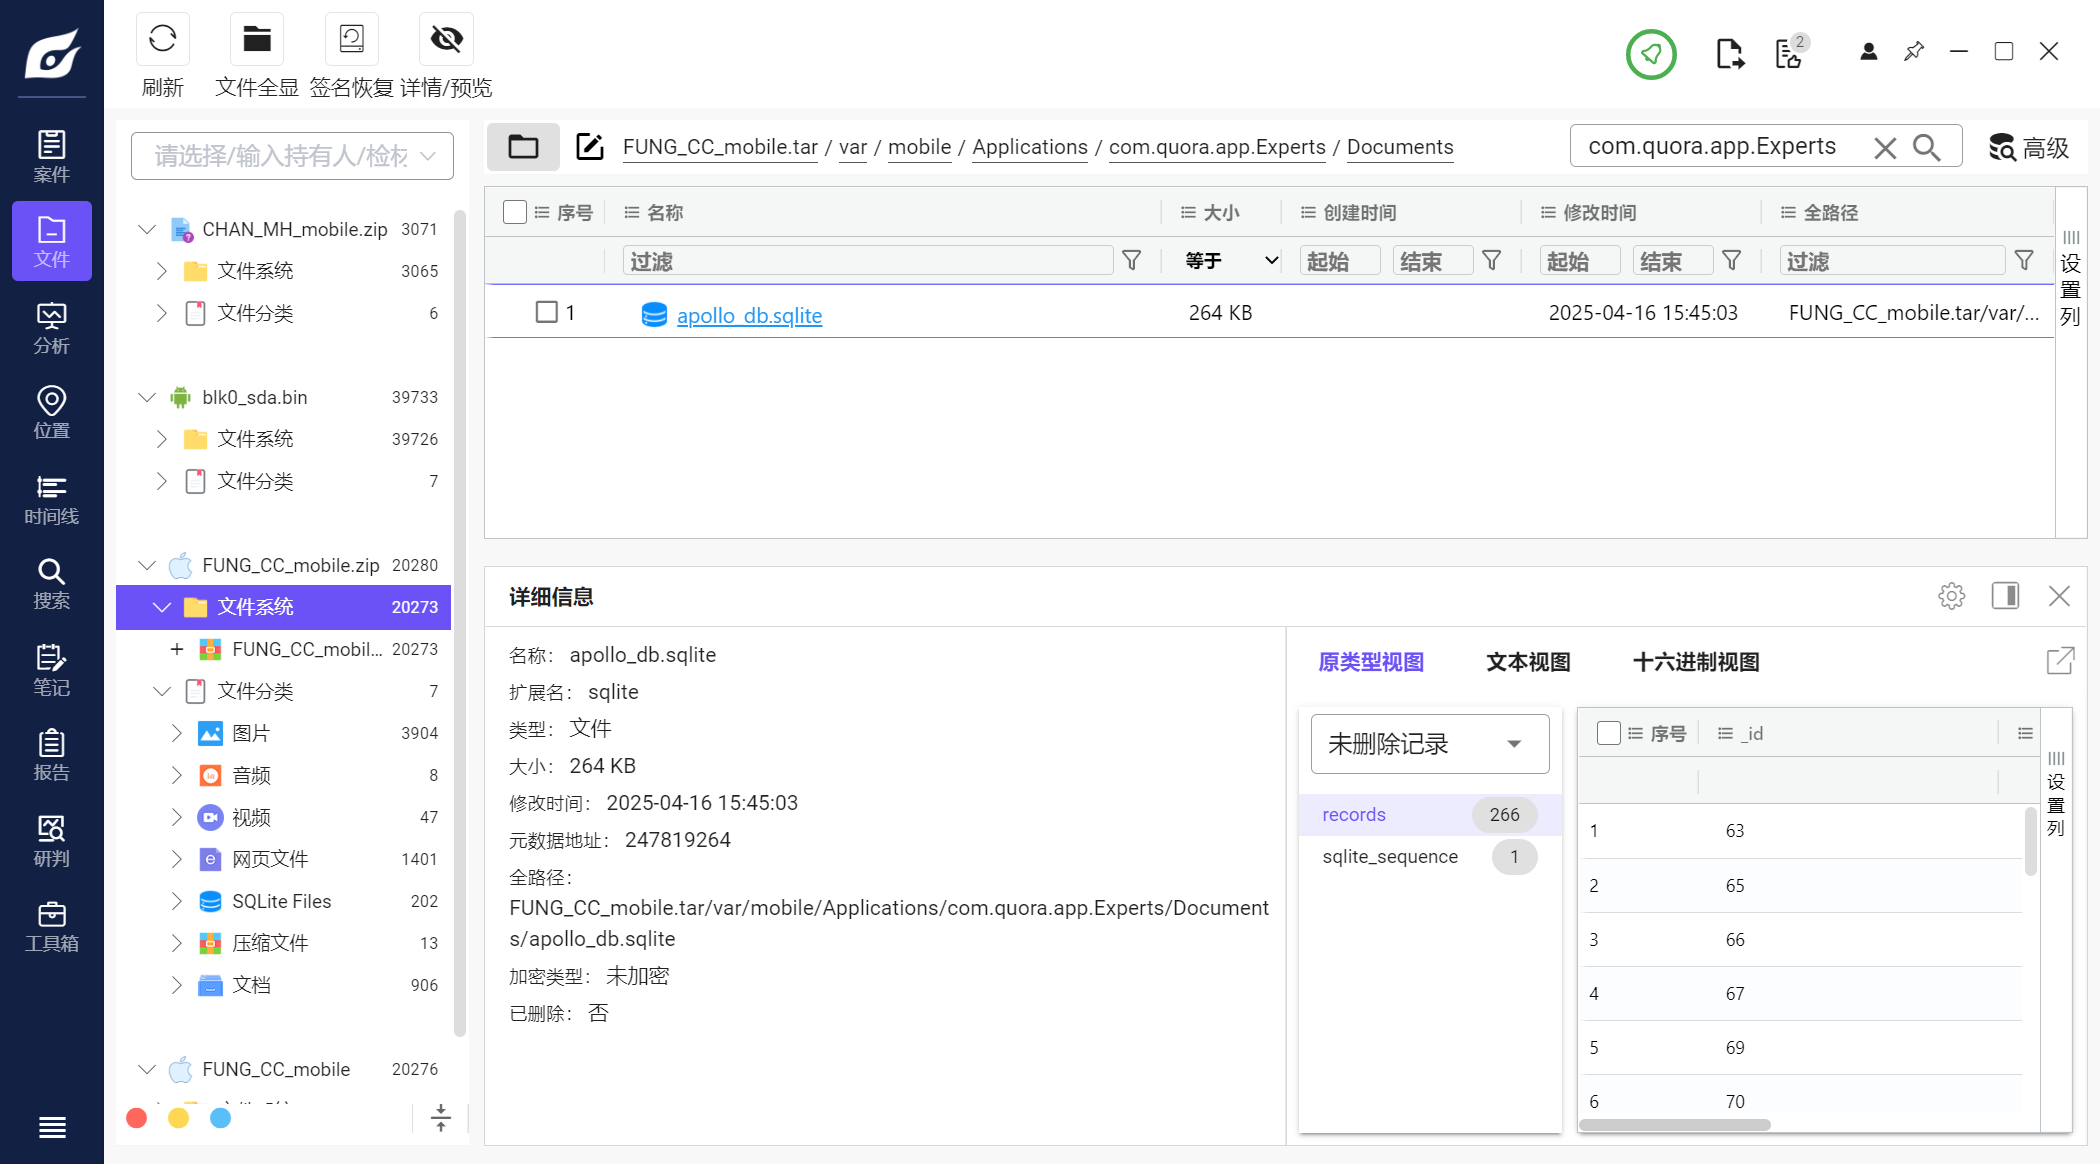Open the 未删除记录 dropdown
Viewport: 2100px width, 1164px height.
[x=1429, y=743]
